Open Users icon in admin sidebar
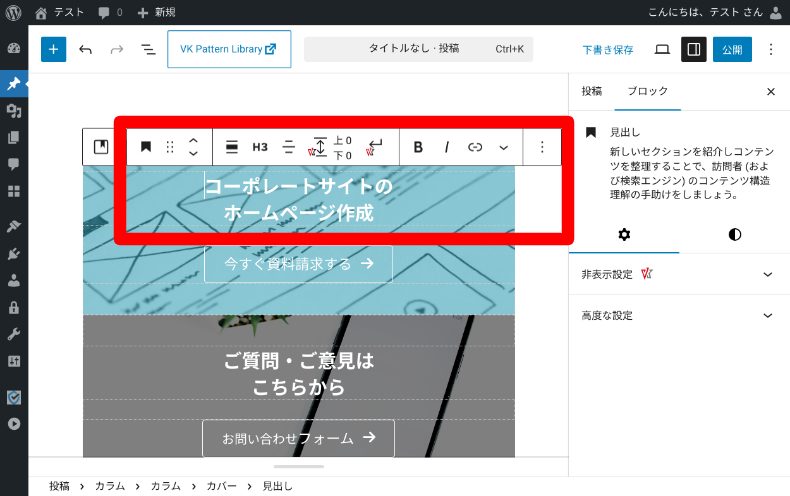The height and width of the screenshot is (496, 790). coord(14,281)
